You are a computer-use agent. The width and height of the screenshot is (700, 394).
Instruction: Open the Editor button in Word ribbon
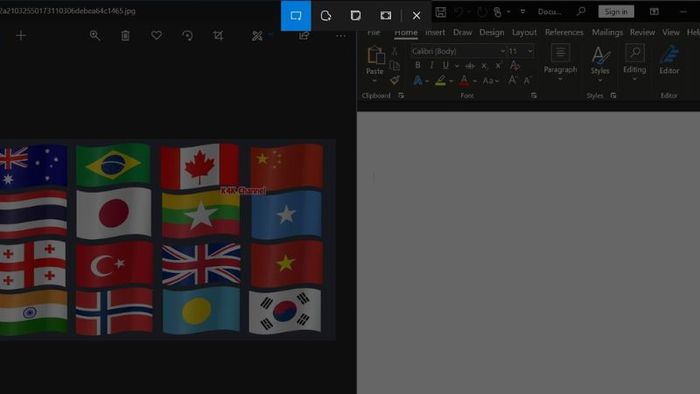tap(669, 60)
